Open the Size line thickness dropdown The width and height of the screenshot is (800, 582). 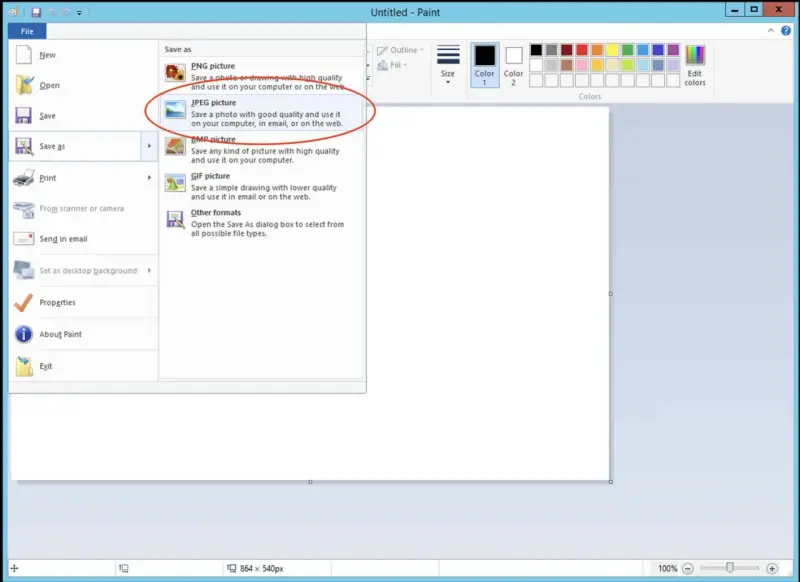coord(448,64)
